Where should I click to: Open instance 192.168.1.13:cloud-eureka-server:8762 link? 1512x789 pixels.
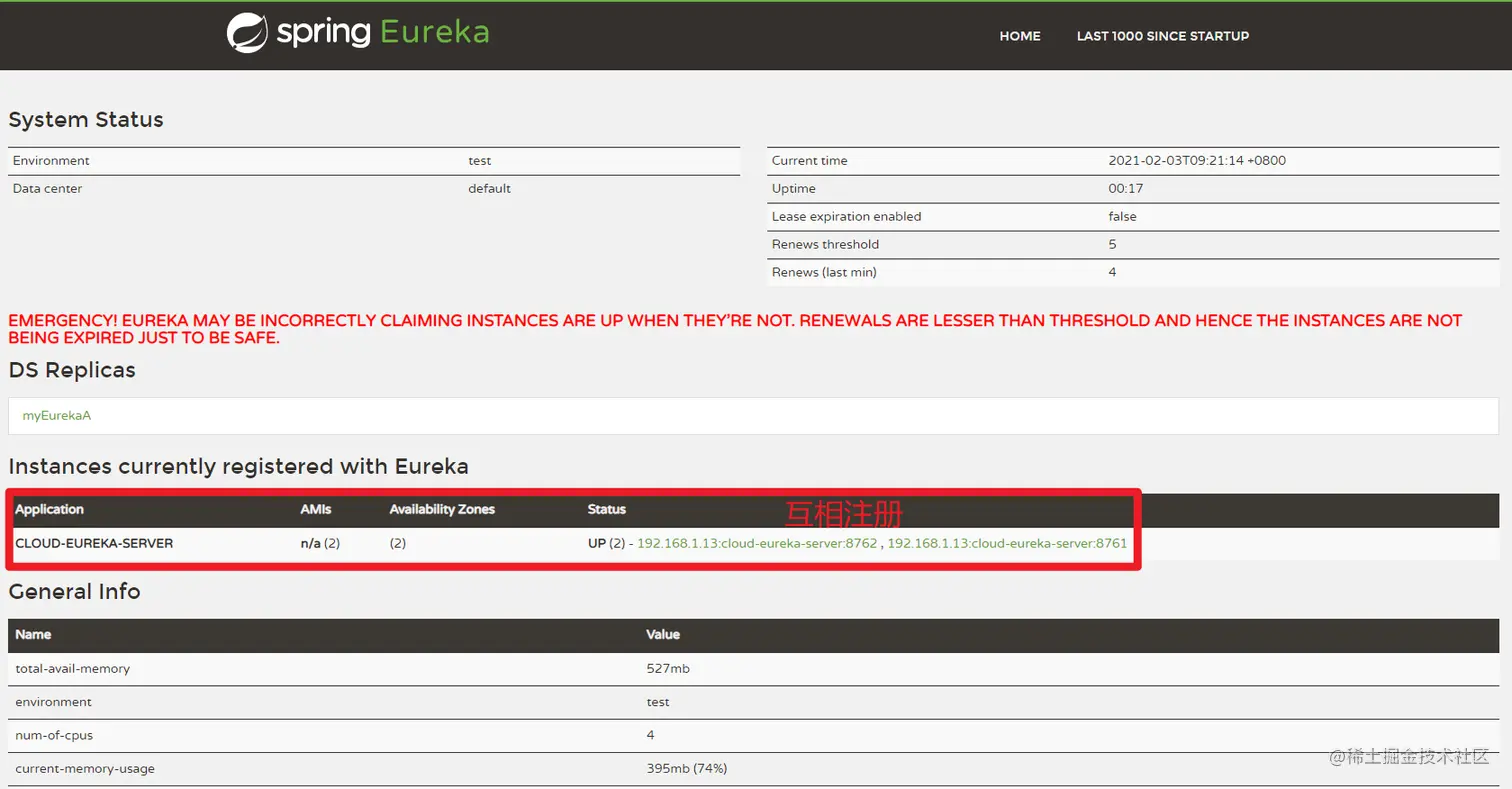[x=757, y=543]
